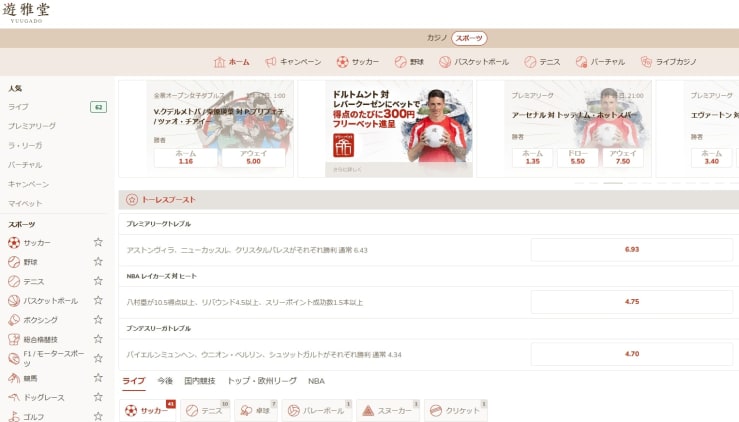This screenshot has height=422, width=739.
Task: Click the Yuugado logo
Action: [x=26, y=13]
